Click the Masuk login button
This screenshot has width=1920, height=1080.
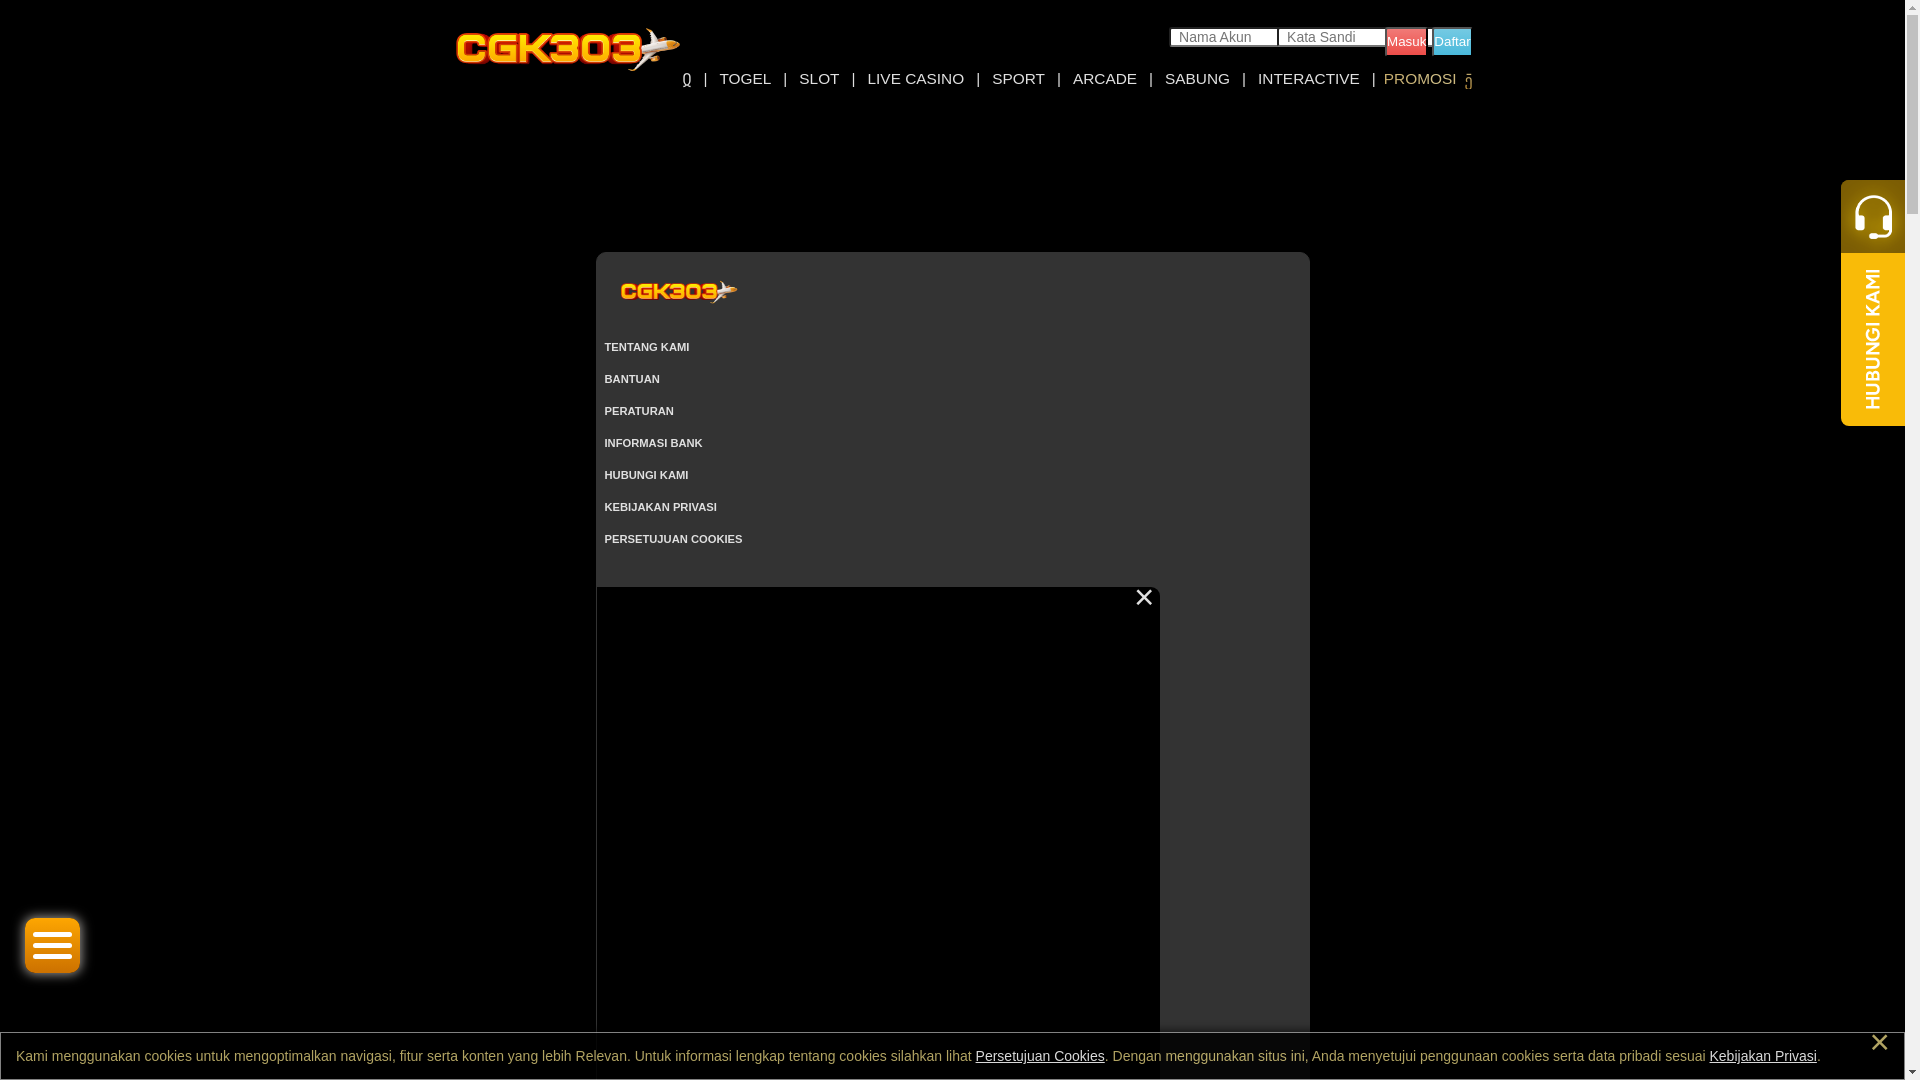coord(1406,41)
